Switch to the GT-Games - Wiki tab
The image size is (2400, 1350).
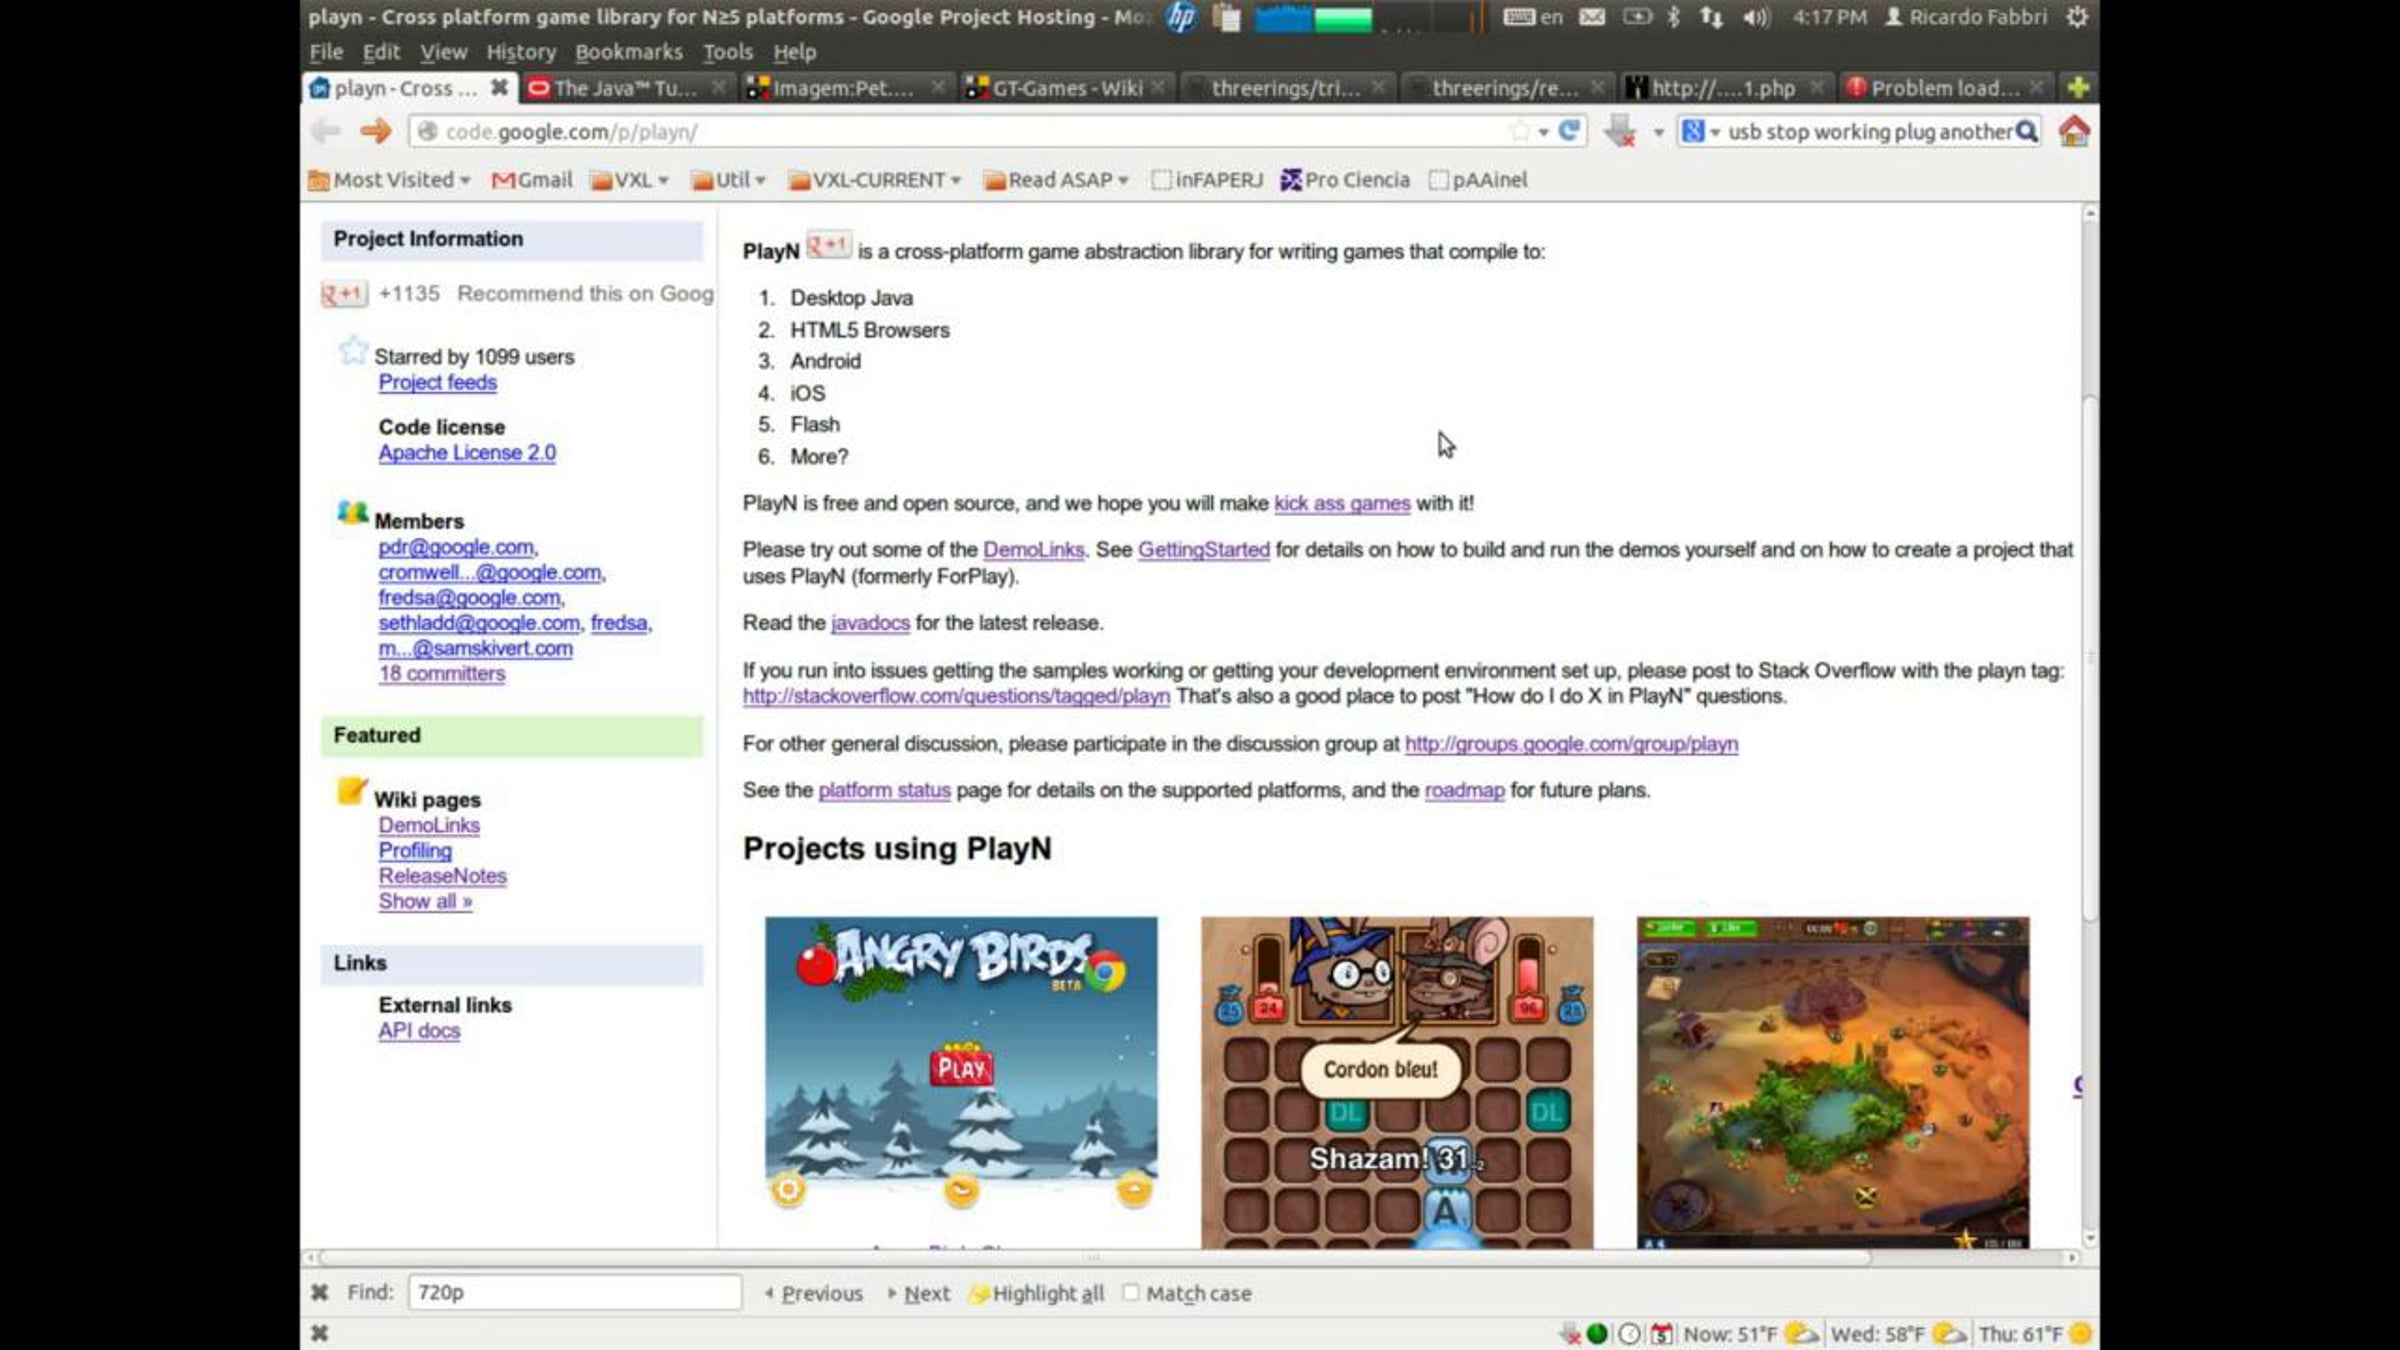coord(1064,88)
